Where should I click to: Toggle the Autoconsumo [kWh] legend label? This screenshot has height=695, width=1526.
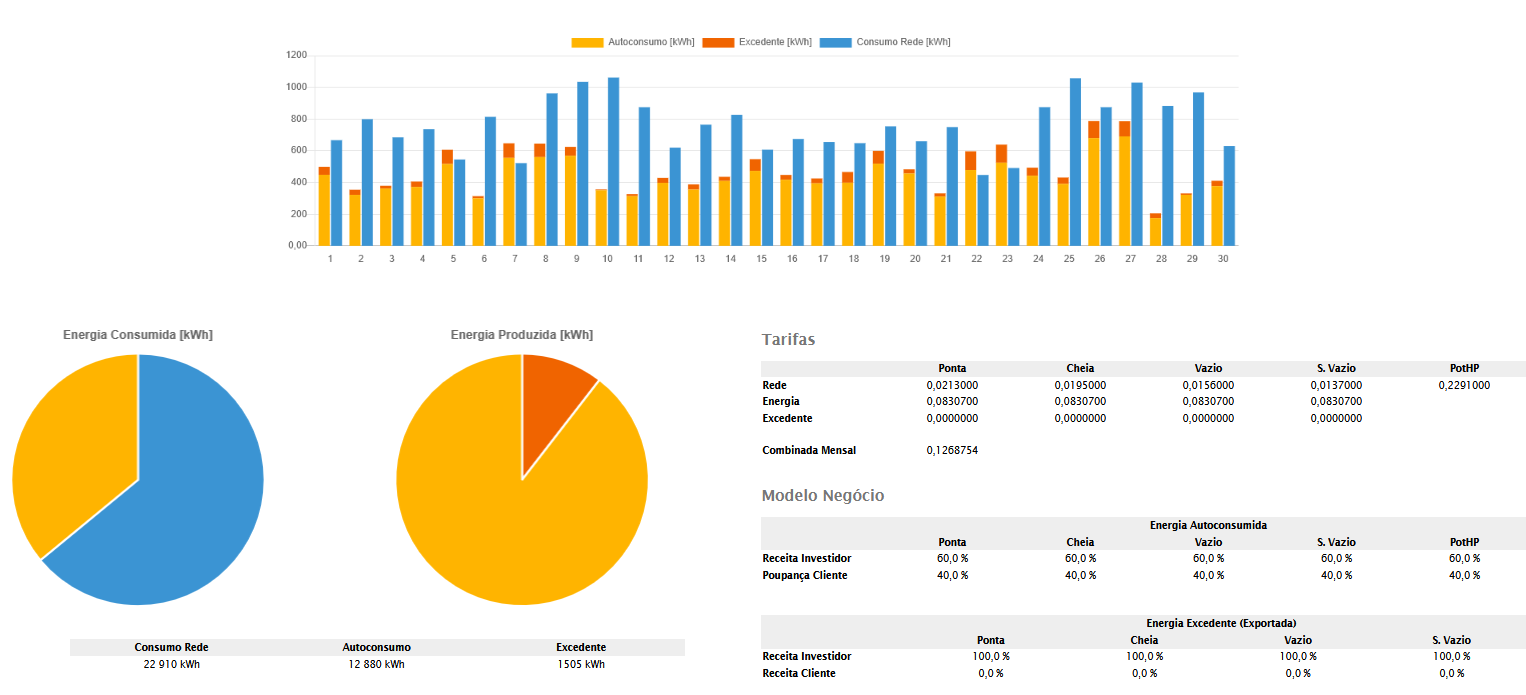pyautogui.click(x=651, y=42)
